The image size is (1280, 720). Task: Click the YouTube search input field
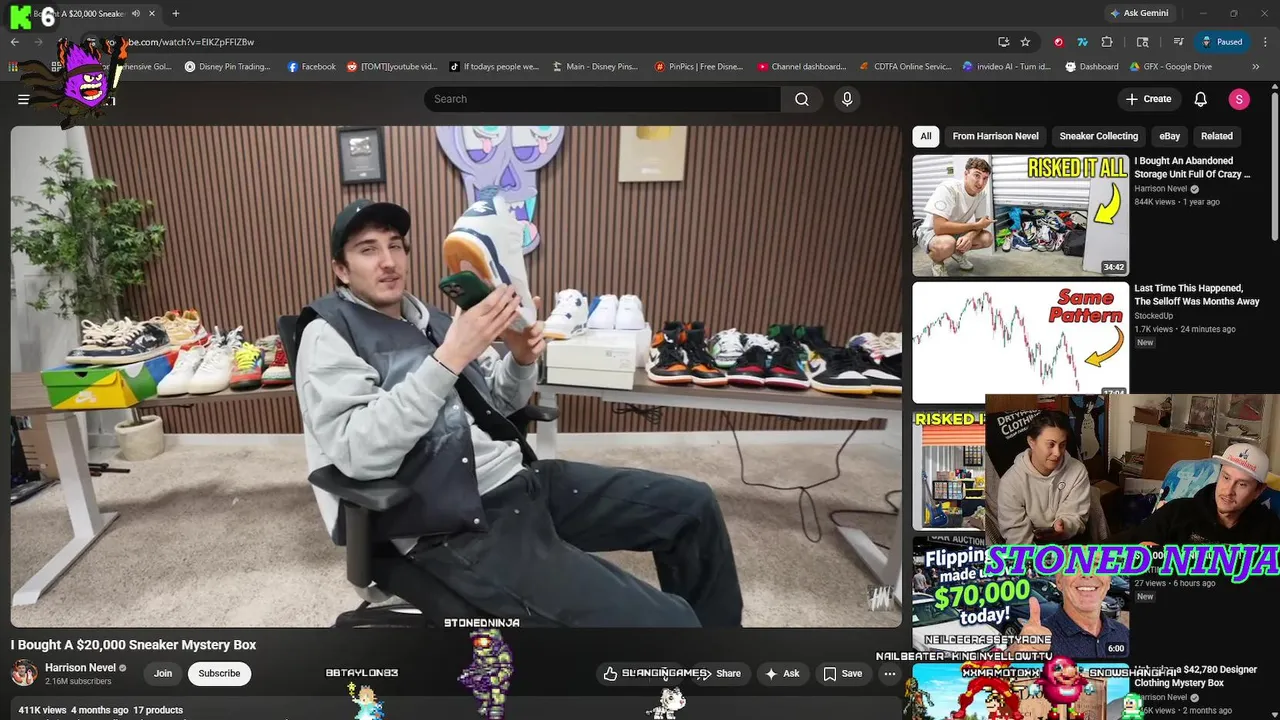(602, 99)
